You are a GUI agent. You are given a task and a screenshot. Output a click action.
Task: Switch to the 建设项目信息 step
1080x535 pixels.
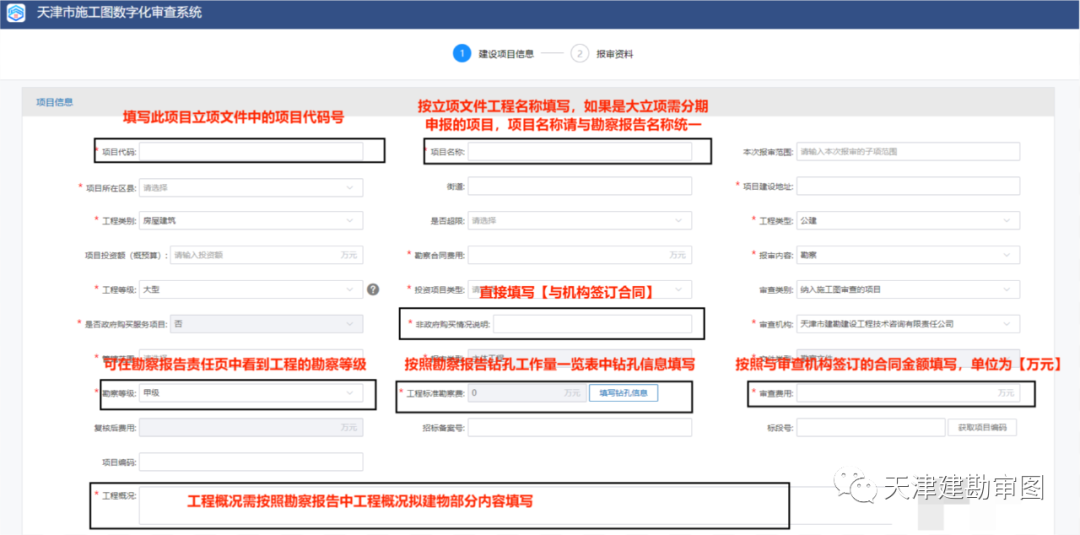pos(493,54)
